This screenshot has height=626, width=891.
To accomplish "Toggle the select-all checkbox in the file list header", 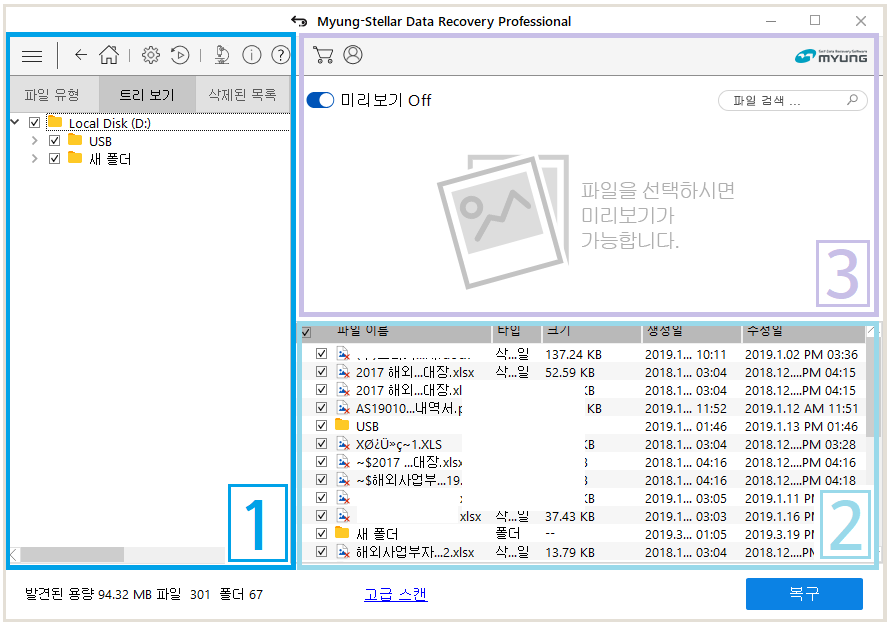I will click(306, 332).
